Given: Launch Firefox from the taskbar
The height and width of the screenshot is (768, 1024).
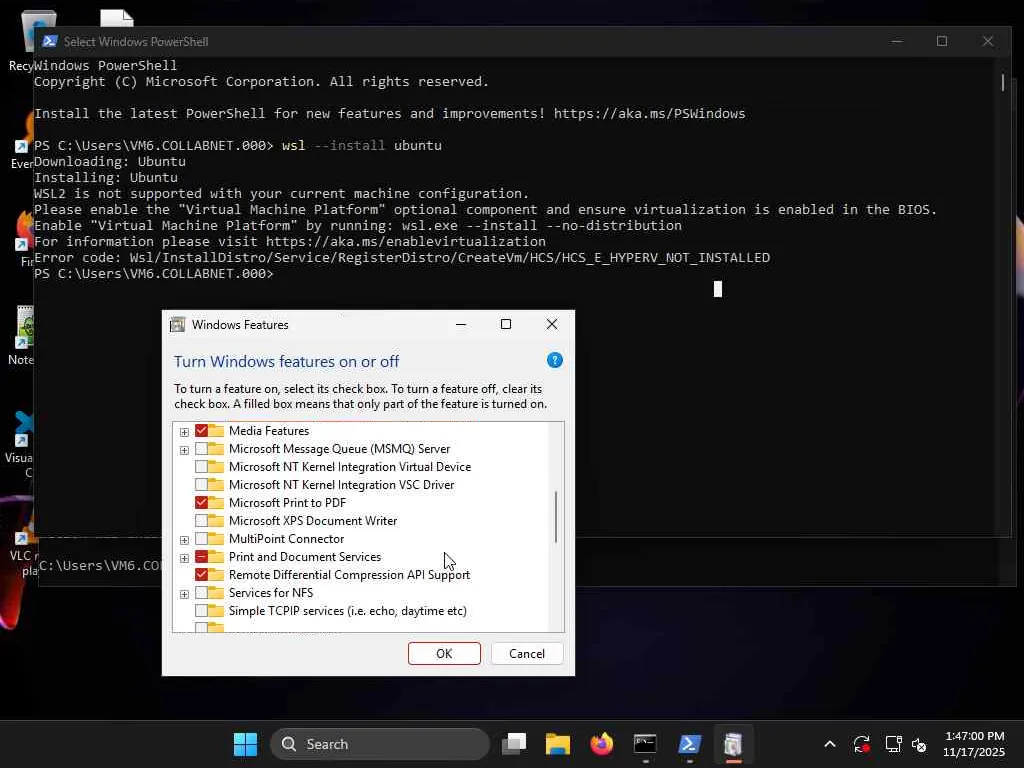Looking at the screenshot, I should [601, 744].
